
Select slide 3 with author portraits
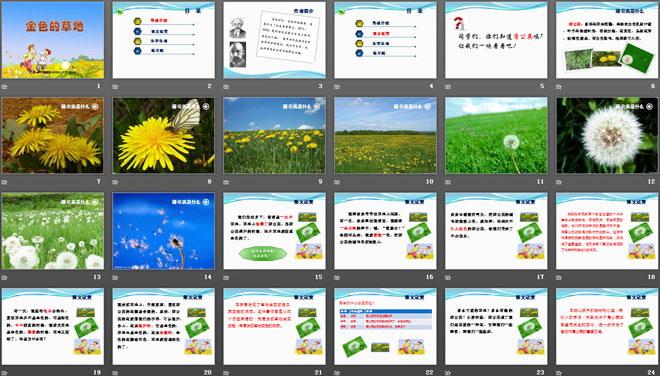[x=274, y=40]
